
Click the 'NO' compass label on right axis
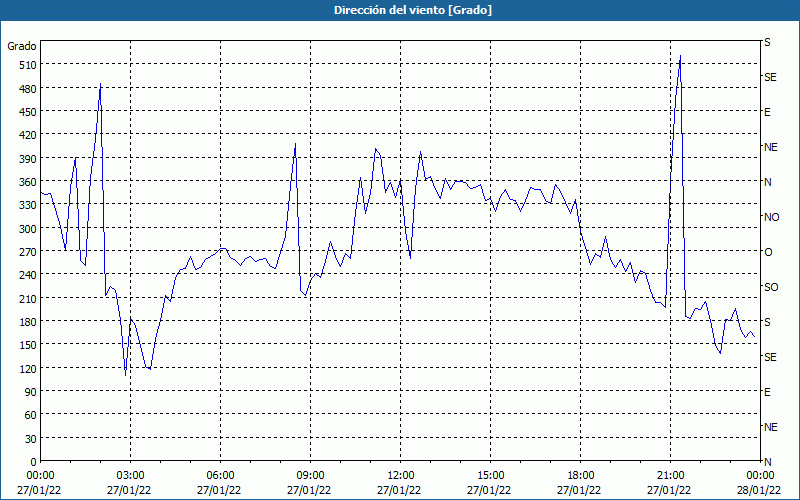(x=771, y=217)
